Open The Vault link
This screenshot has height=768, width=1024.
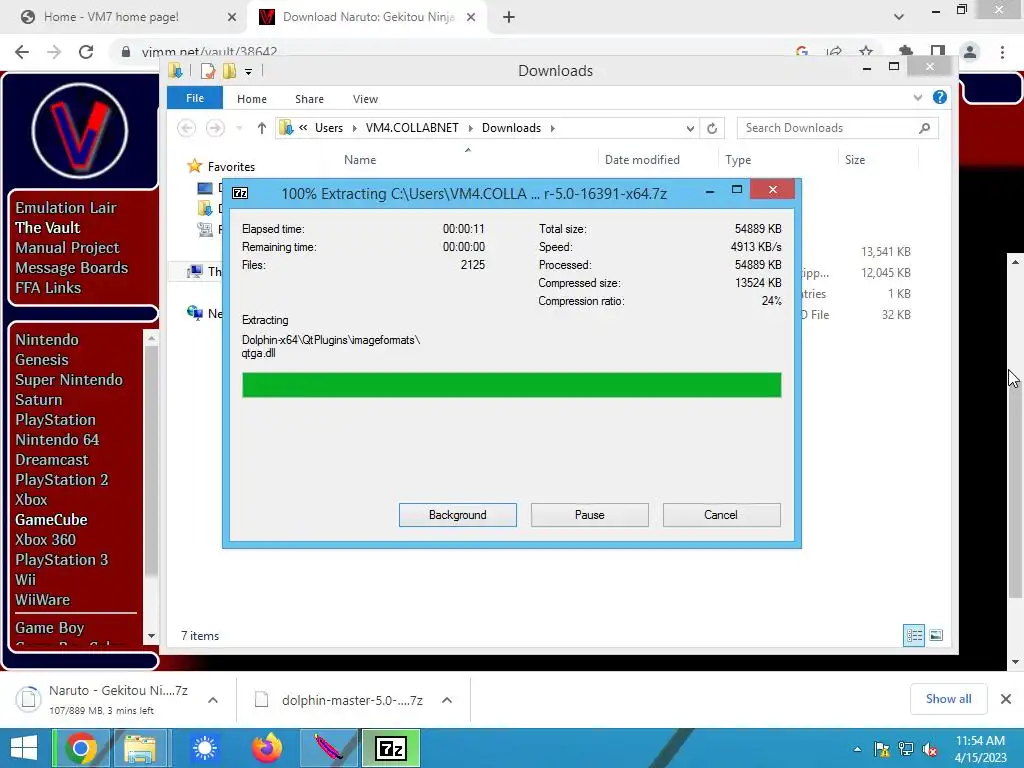(48, 227)
